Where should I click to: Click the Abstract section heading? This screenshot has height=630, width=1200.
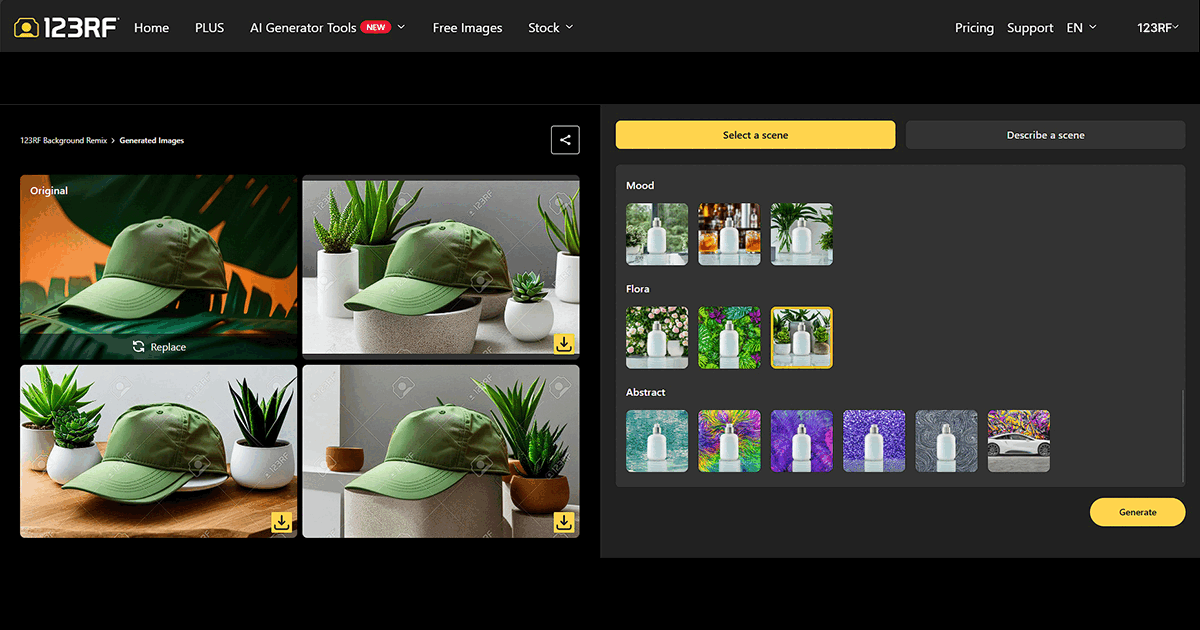click(646, 392)
